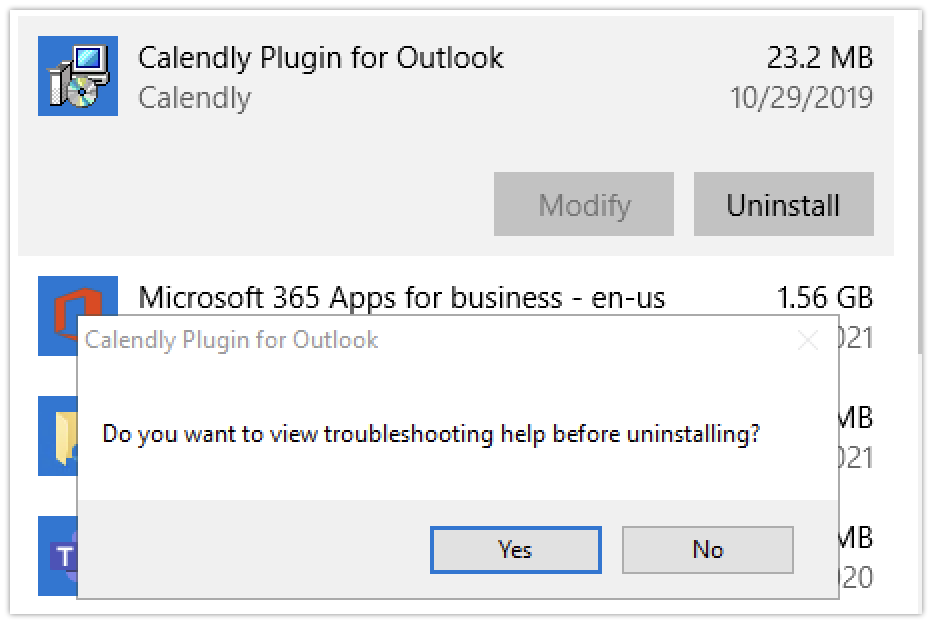Click the 1.56 GB size value
932x624 pixels.
pyautogui.click(x=824, y=297)
